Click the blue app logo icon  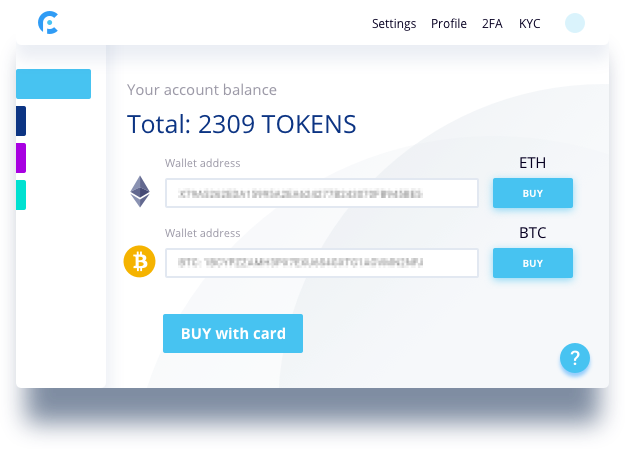pos(48,23)
